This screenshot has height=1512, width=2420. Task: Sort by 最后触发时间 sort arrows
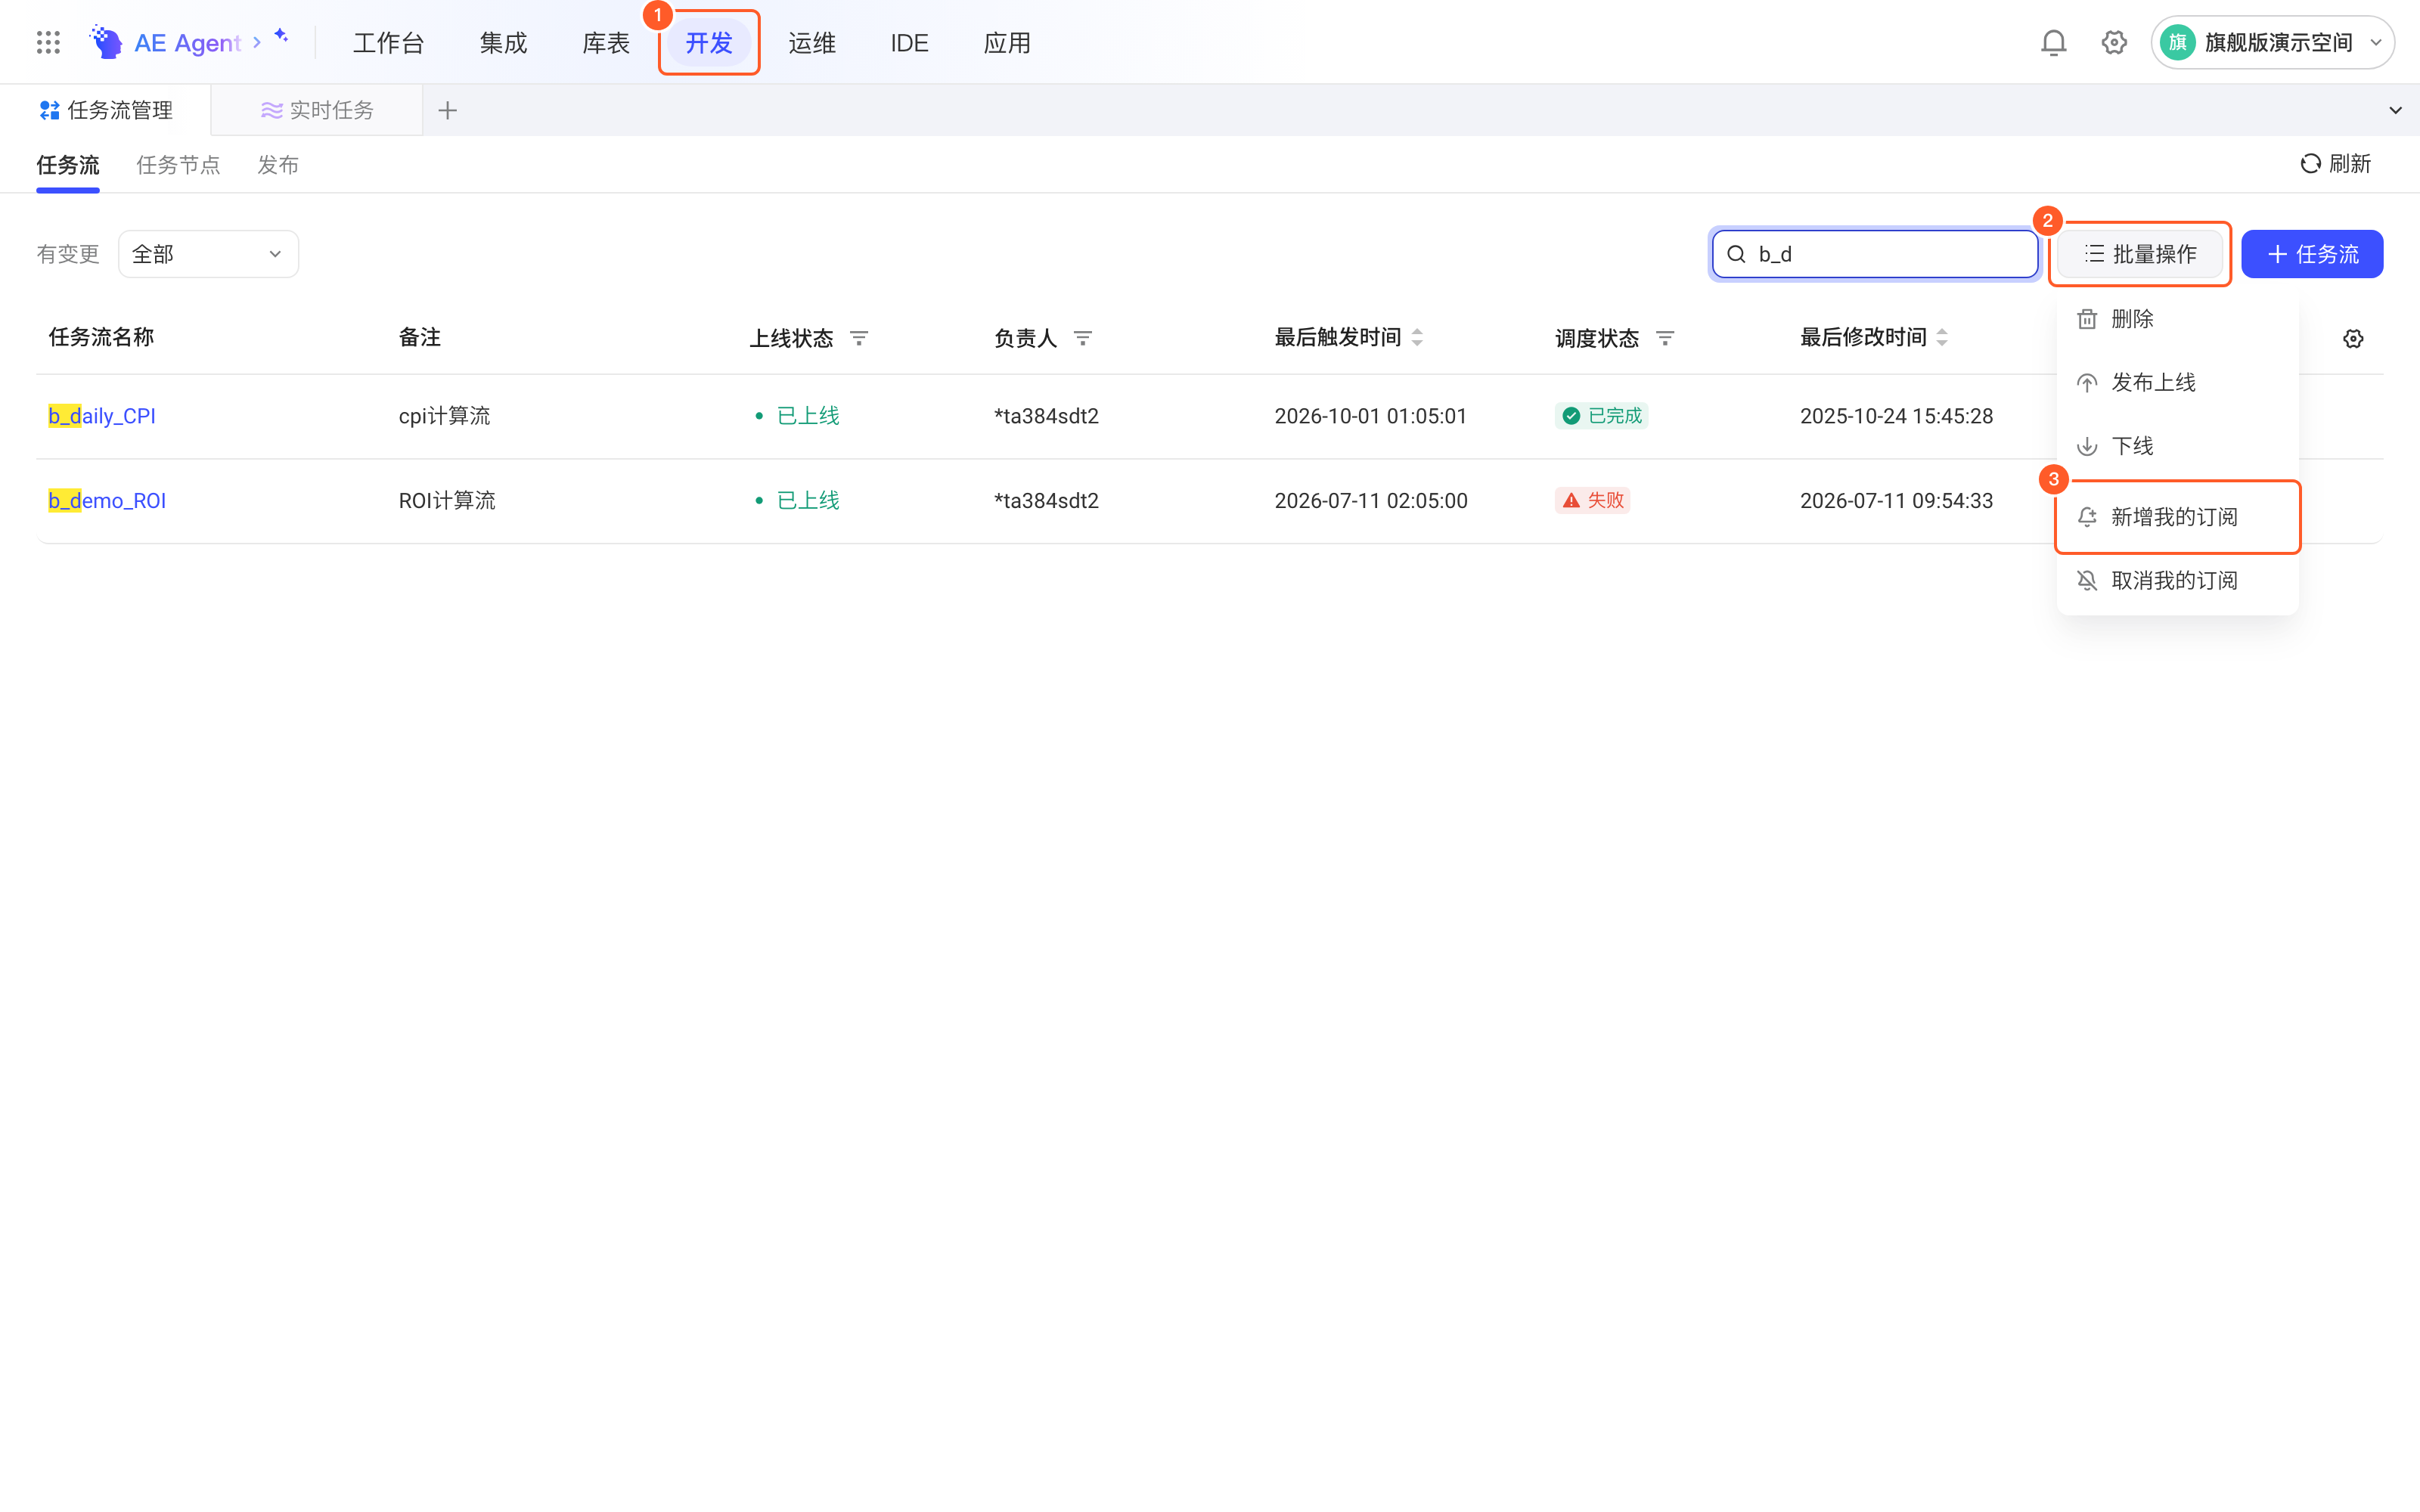[1417, 338]
